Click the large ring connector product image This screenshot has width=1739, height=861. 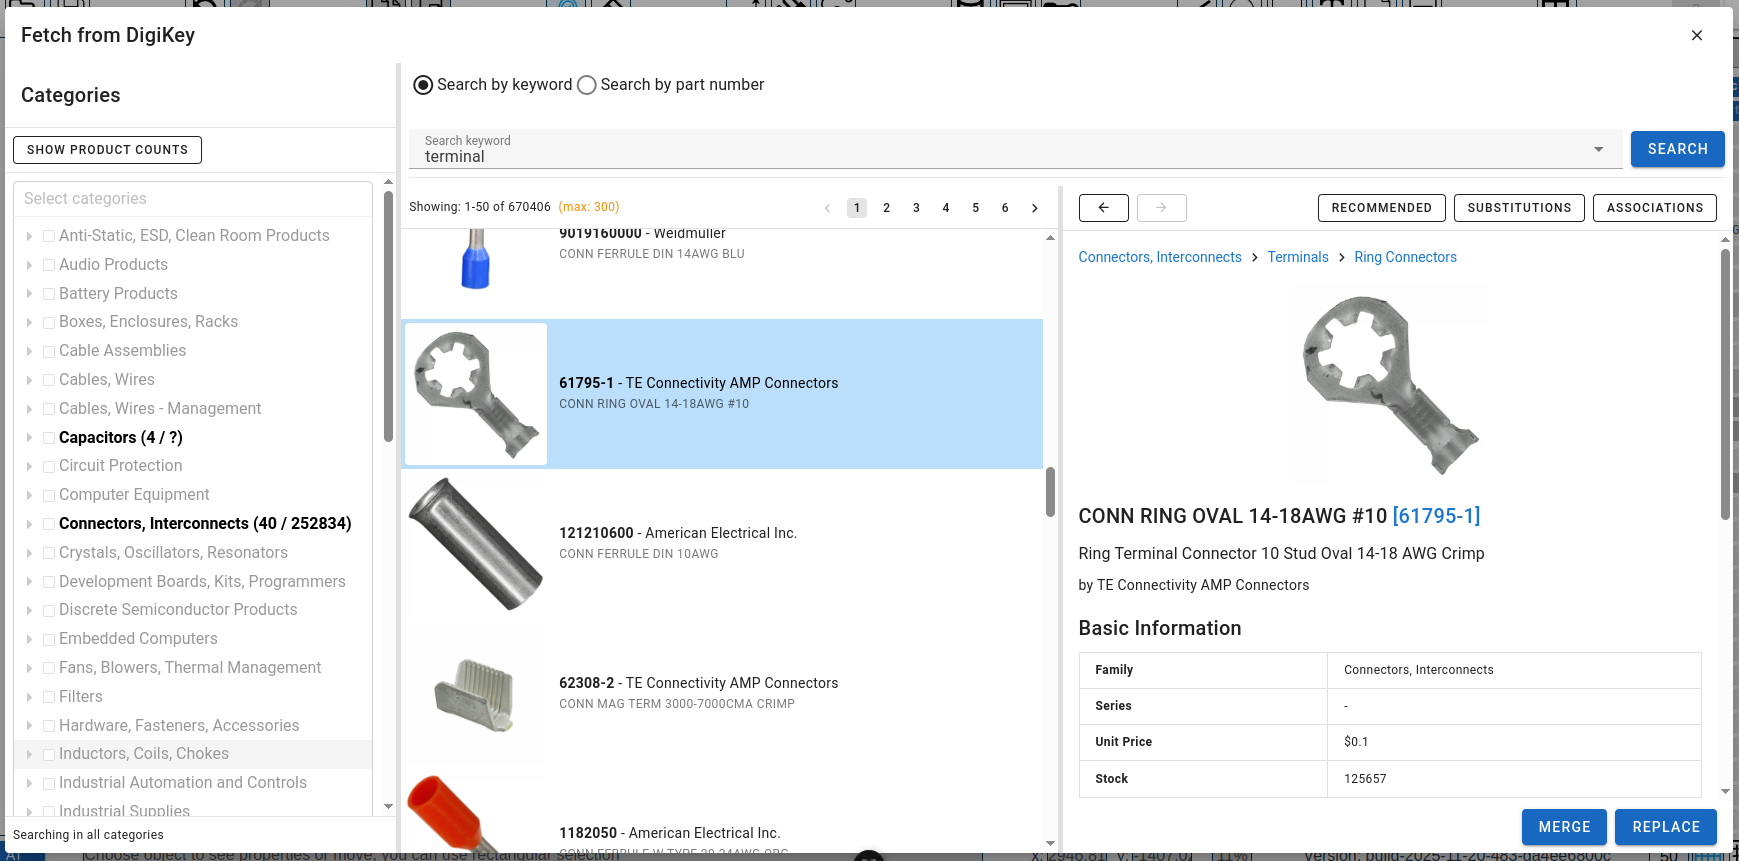click(x=1390, y=384)
